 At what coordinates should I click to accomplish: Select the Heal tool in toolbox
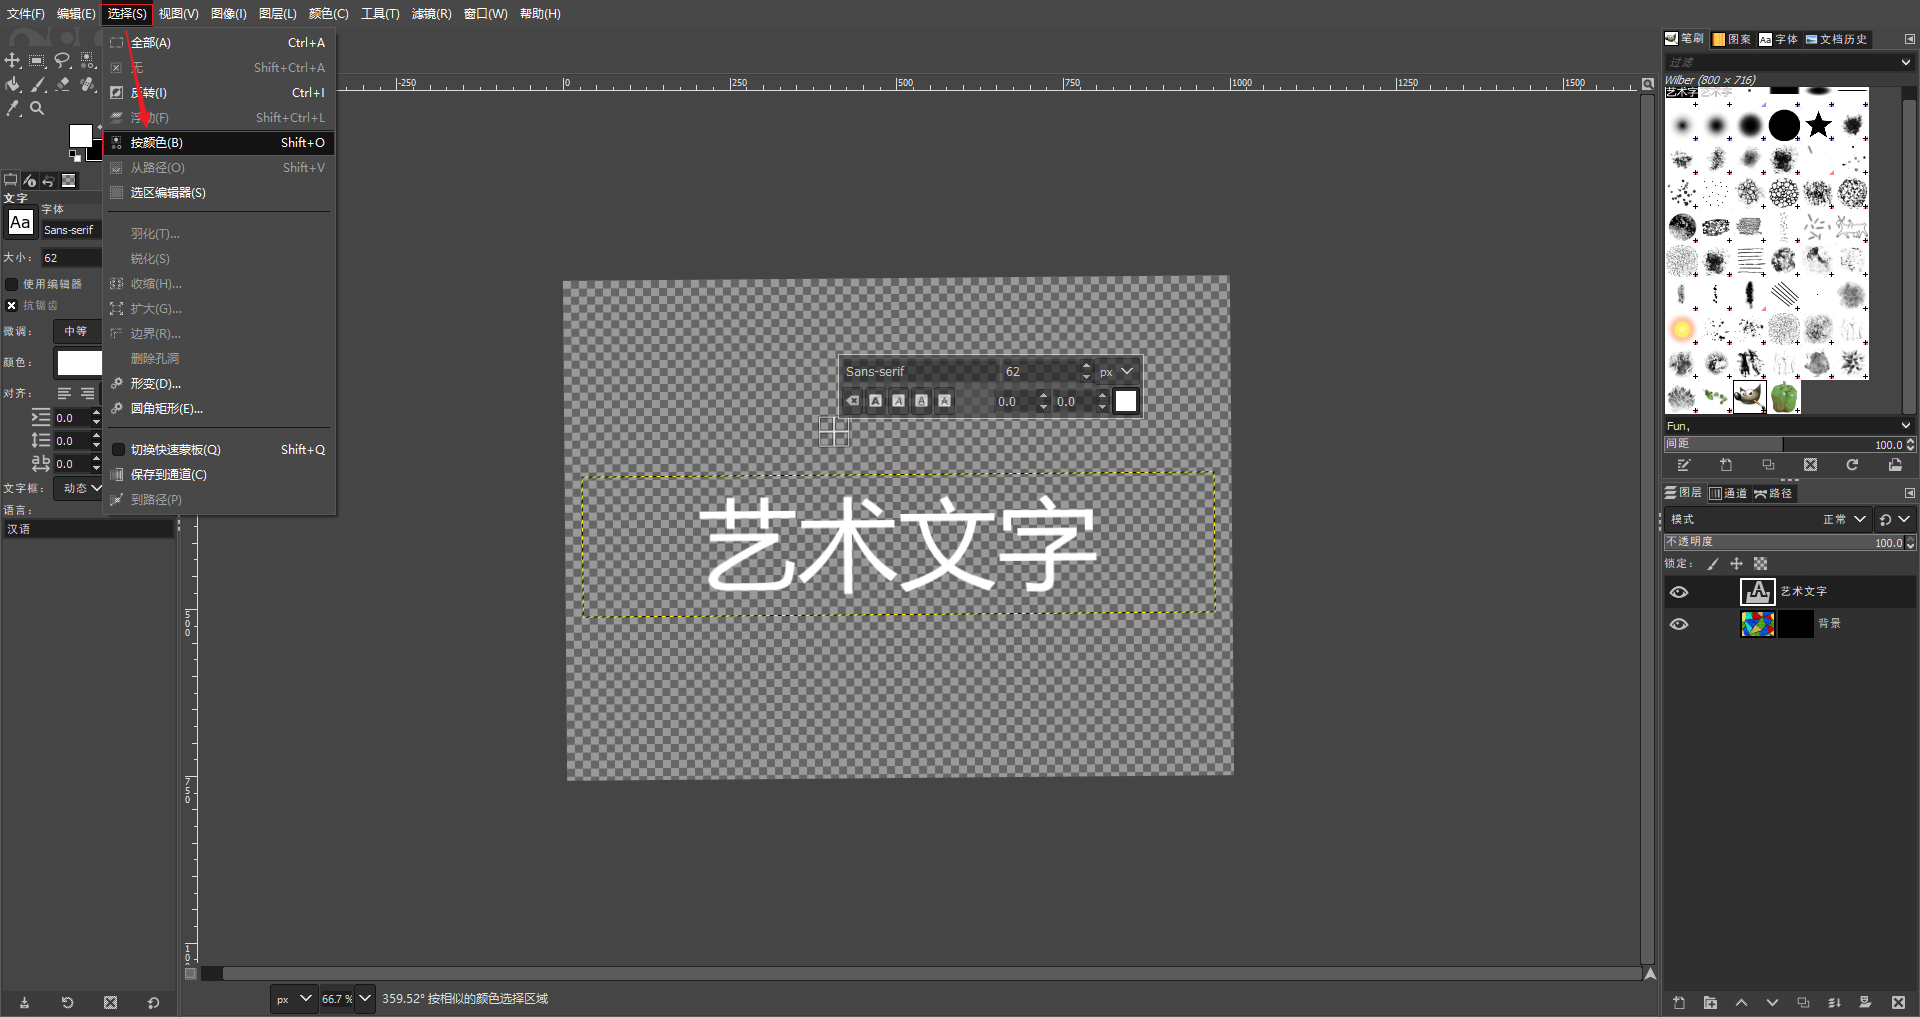pos(87,85)
